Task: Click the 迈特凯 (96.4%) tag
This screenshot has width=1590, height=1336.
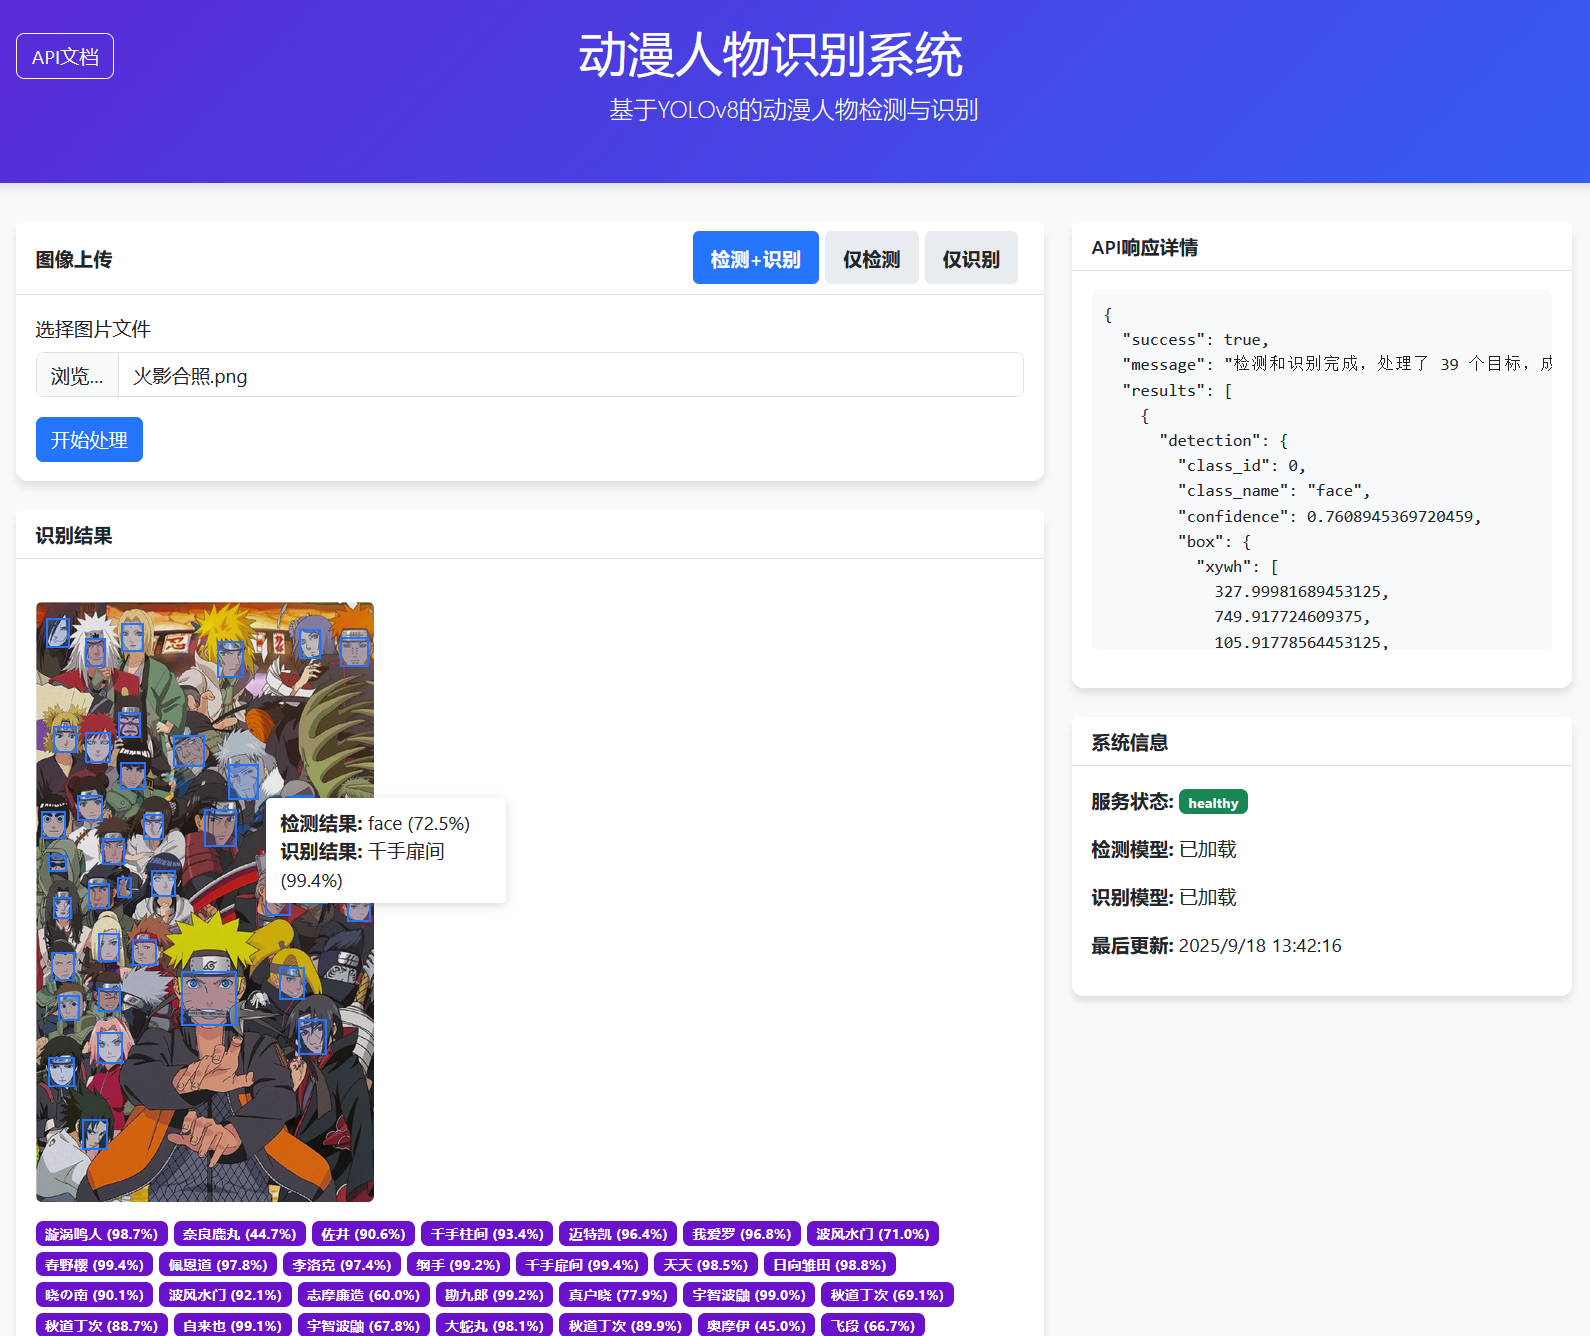Action: tap(618, 1234)
